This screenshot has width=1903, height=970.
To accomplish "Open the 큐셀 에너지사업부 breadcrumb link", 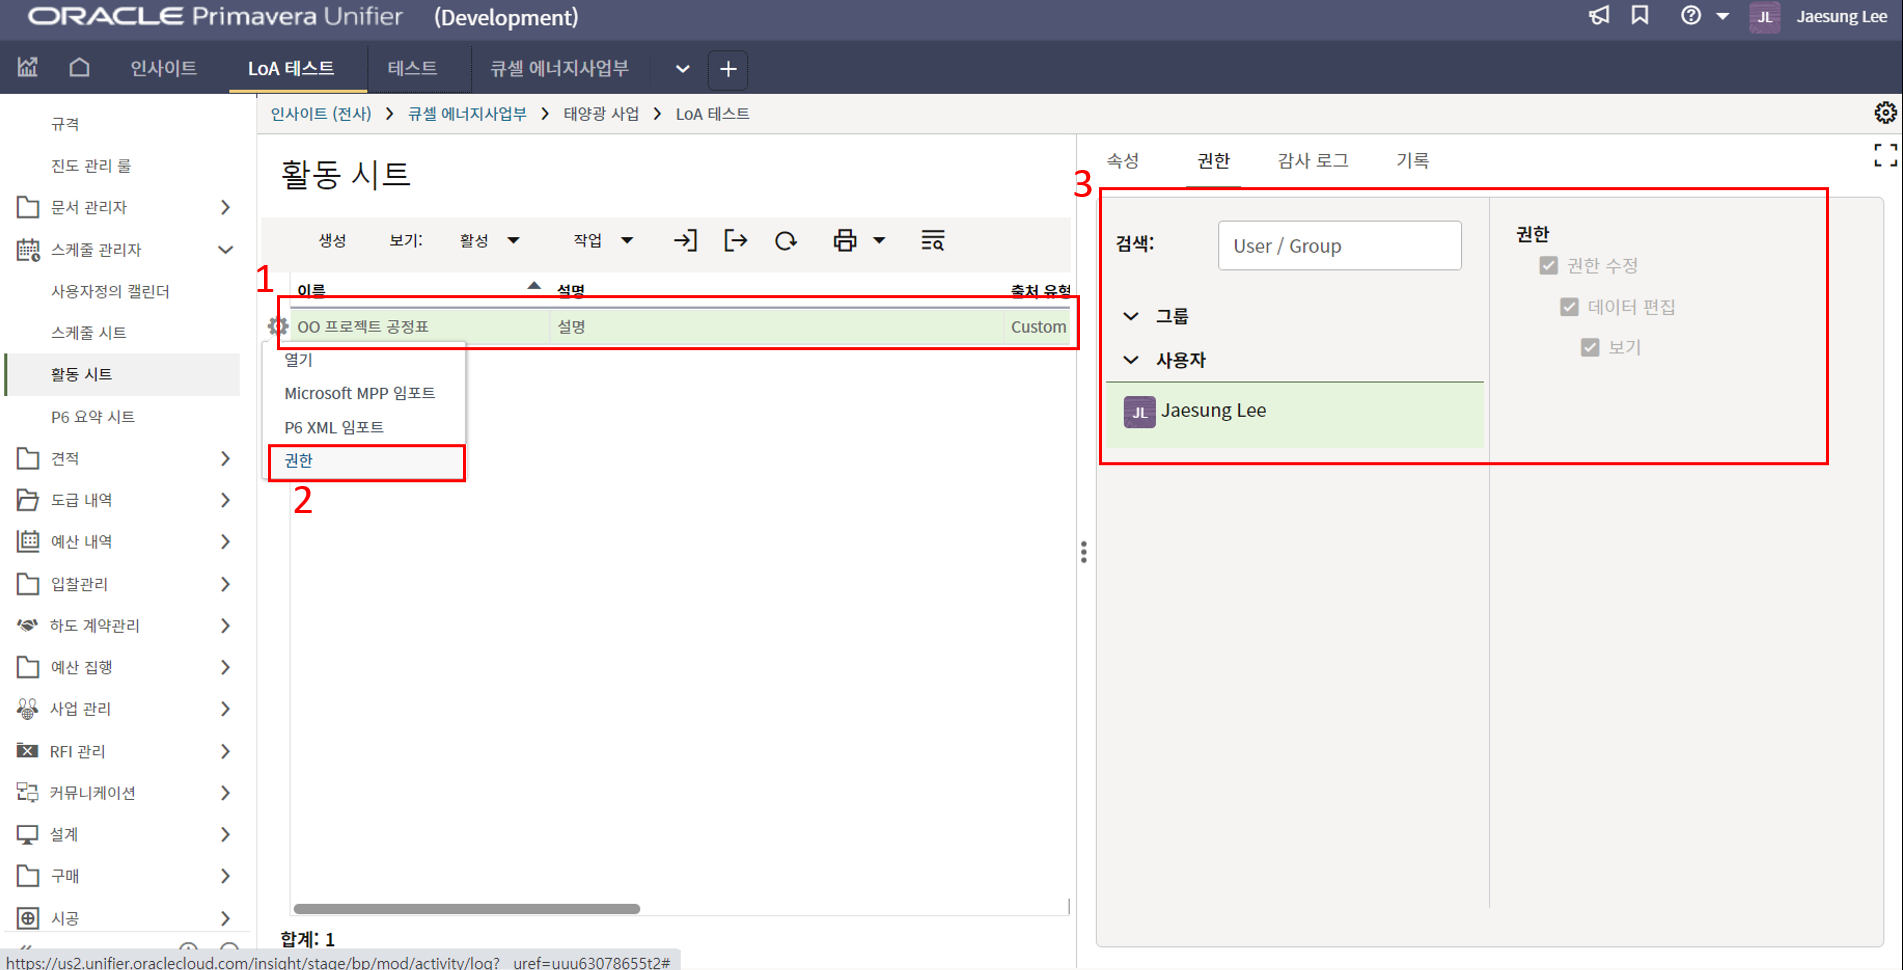I will pos(467,114).
